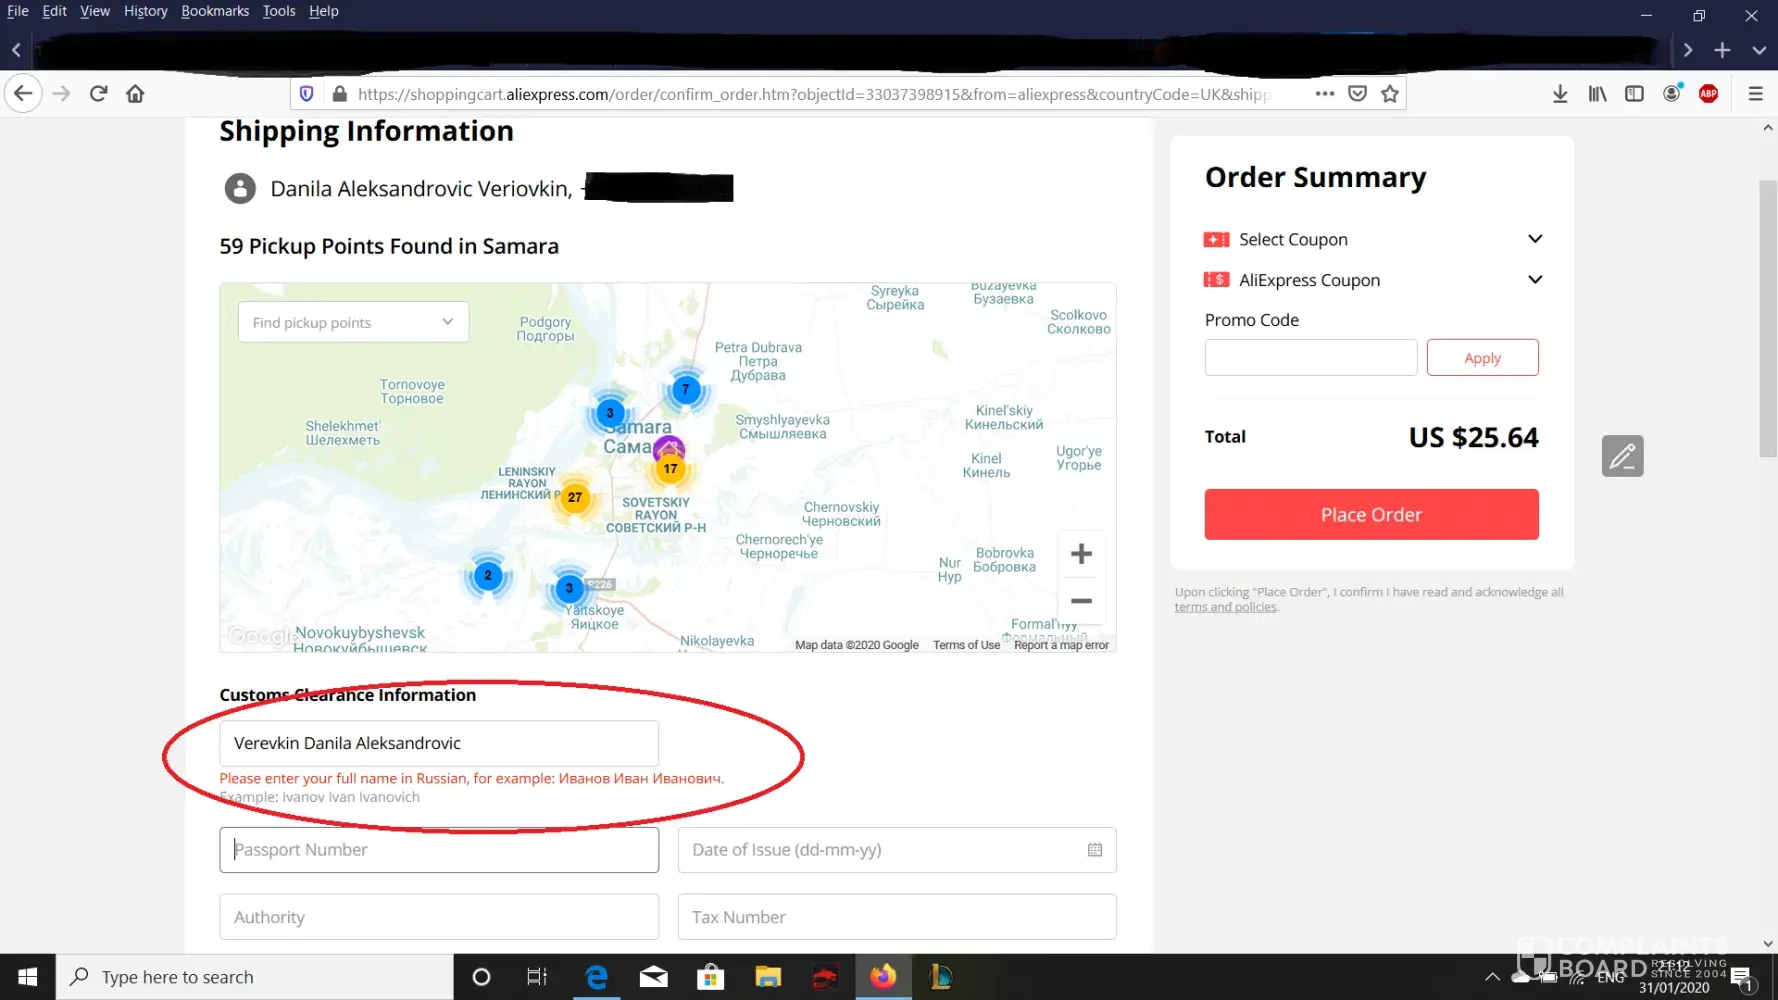The width and height of the screenshot is (1778, 1000).
Task: Bookmark this page with the star
Action: [x=1390, y=94]
